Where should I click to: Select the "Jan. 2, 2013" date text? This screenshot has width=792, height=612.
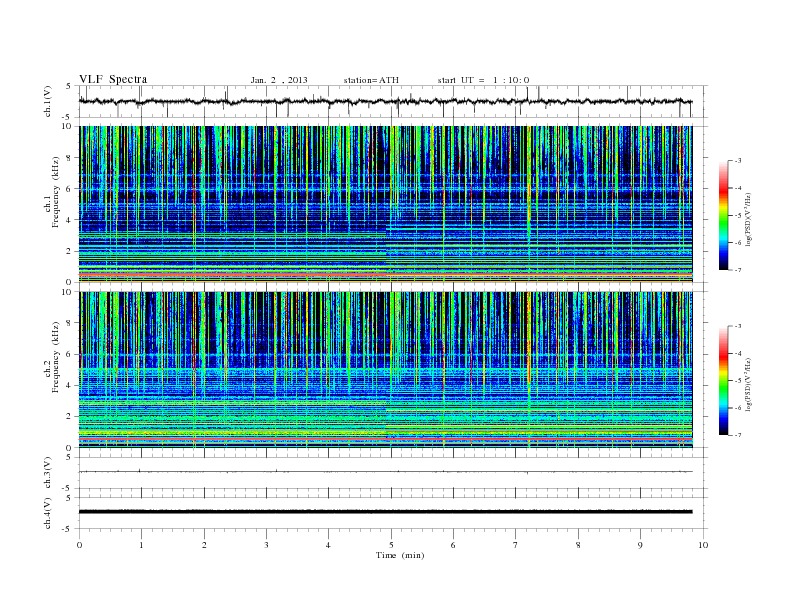pyautogui.click(x=279, y=80)
